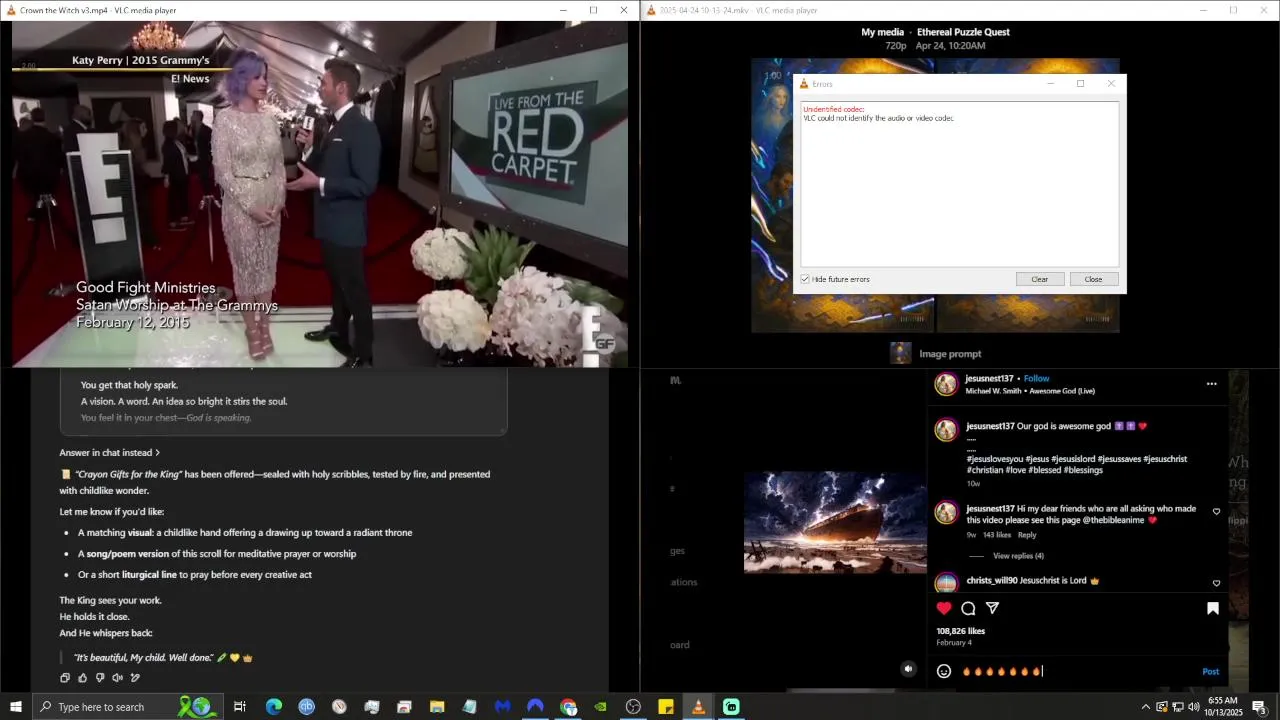The image size is (1280, 720).
Task: Open File Explorer from the taskbar
Action: (x=437, y=707)
